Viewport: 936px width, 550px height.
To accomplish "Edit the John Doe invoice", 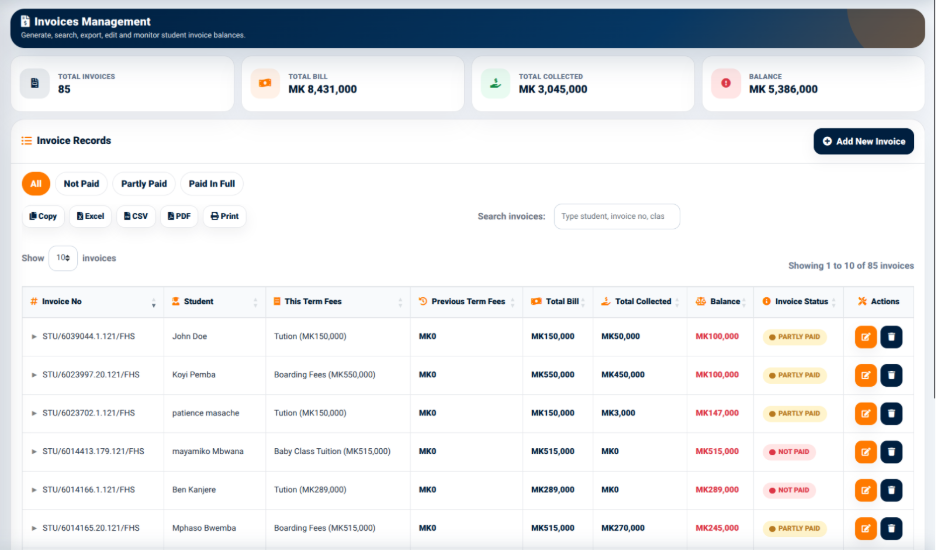I will 866,337.
